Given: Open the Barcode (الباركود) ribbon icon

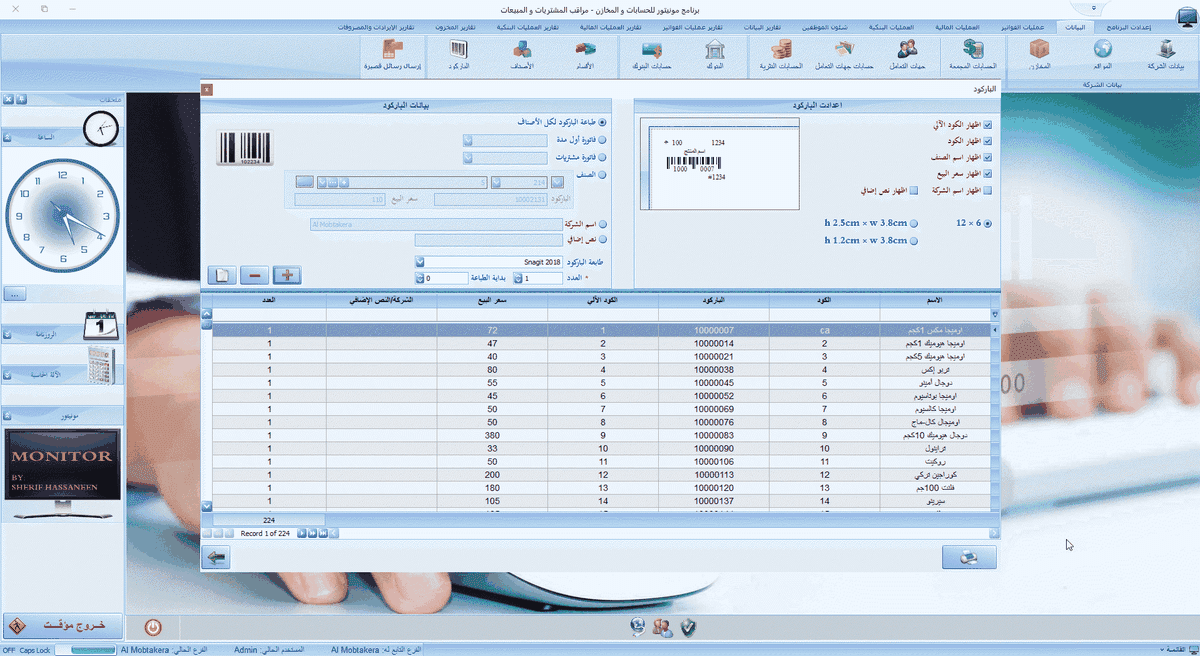Looking at the screenshot, I should click(459, 52).
